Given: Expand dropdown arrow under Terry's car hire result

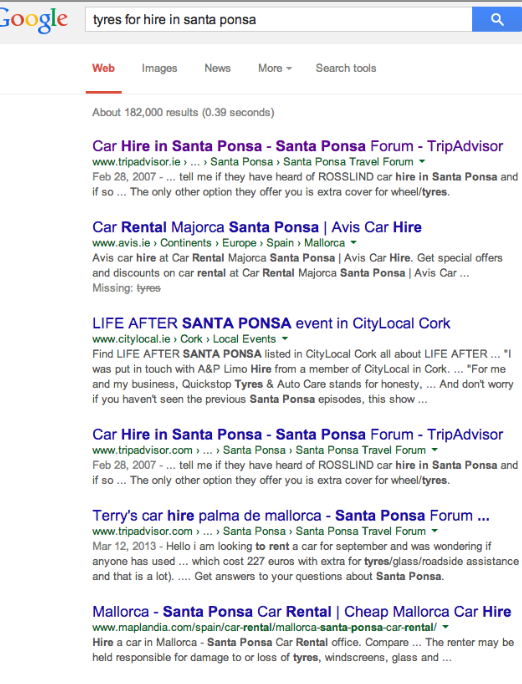Looking at the screenshot, I should click(x=434, y=531).
